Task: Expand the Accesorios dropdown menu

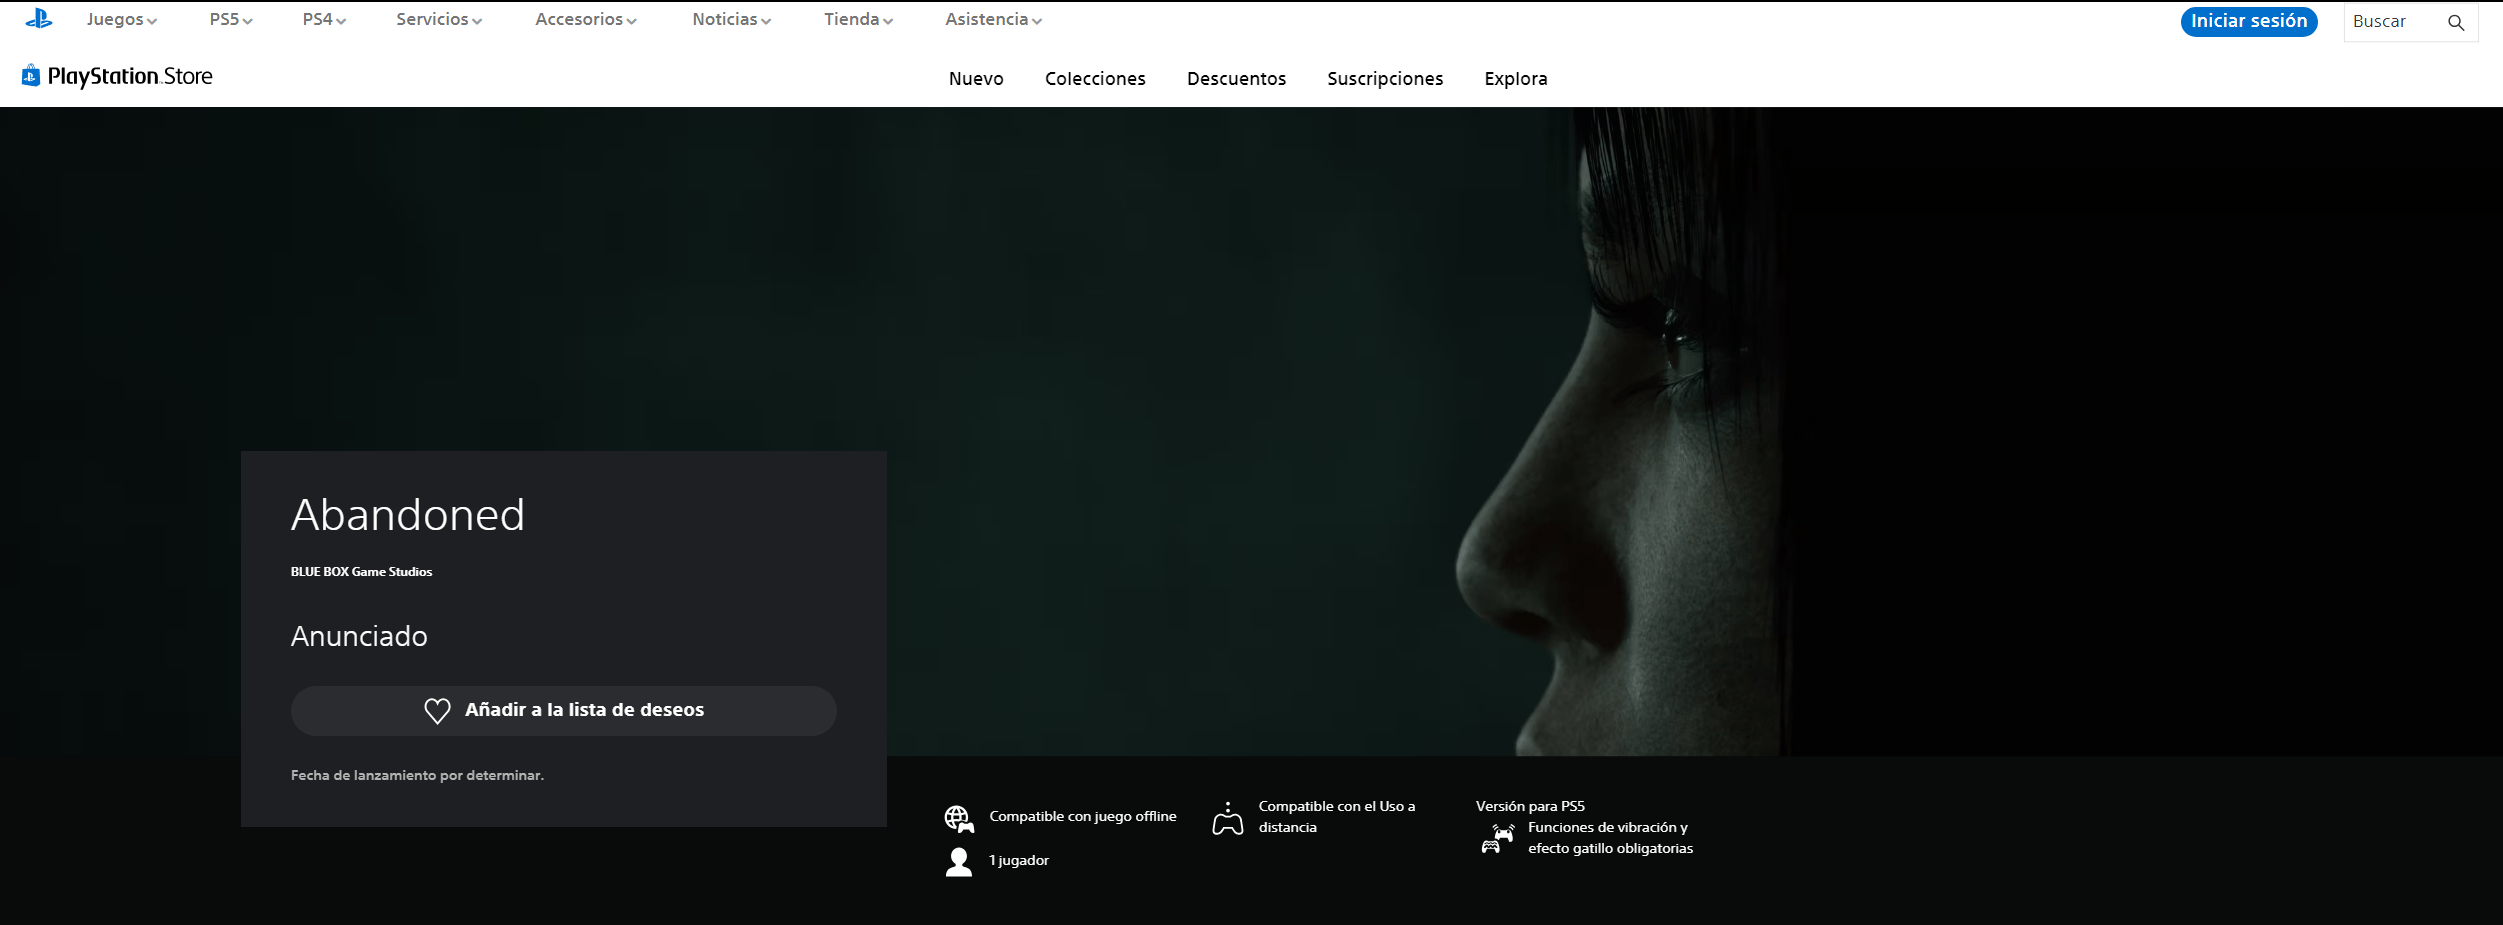Action: [x=586, y=20]
